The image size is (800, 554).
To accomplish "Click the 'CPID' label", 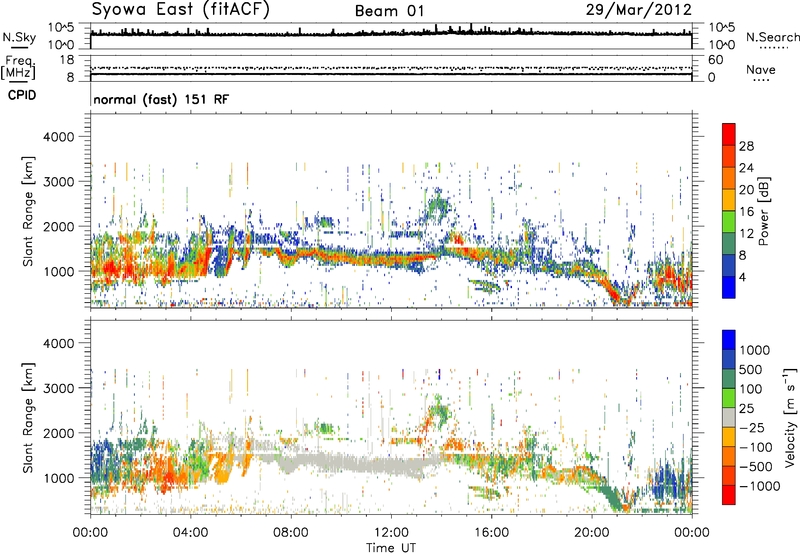I will click(21, 95).
